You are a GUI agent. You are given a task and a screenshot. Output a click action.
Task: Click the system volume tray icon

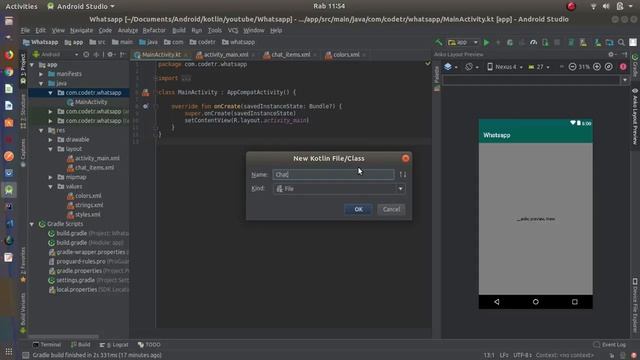606,6
